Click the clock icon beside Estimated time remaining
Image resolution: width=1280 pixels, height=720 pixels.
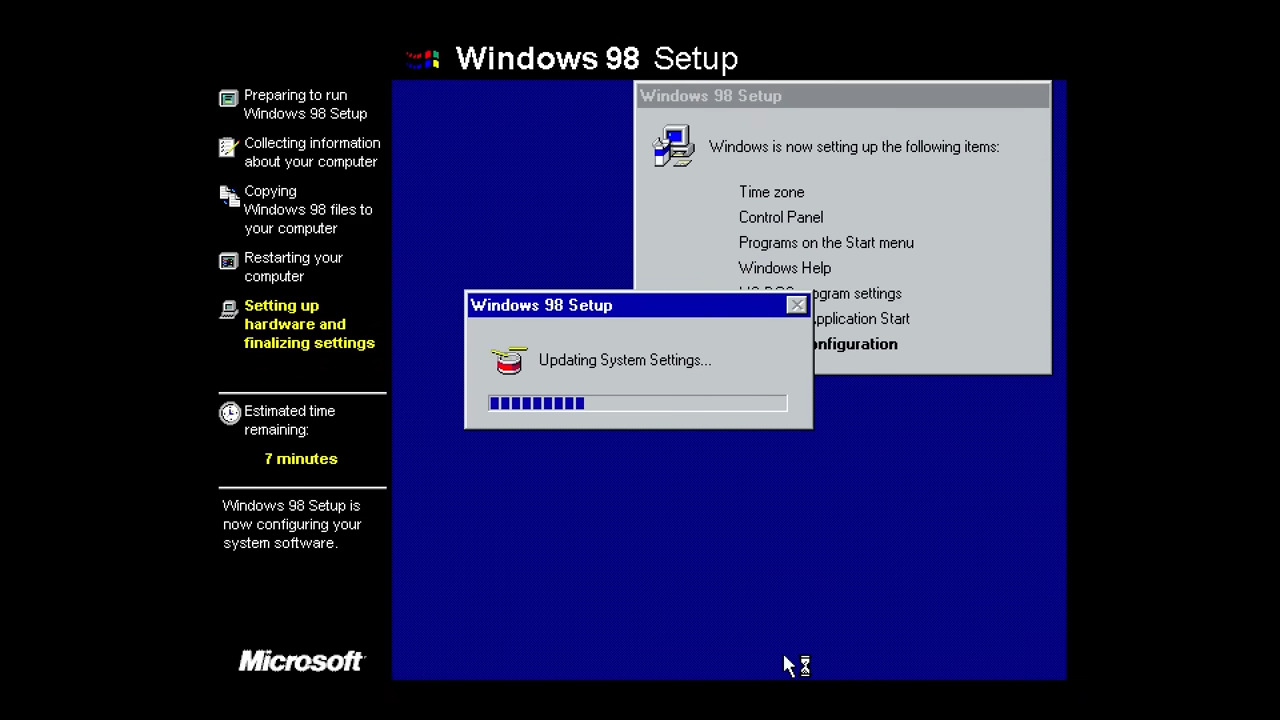(x=230, y=413)
